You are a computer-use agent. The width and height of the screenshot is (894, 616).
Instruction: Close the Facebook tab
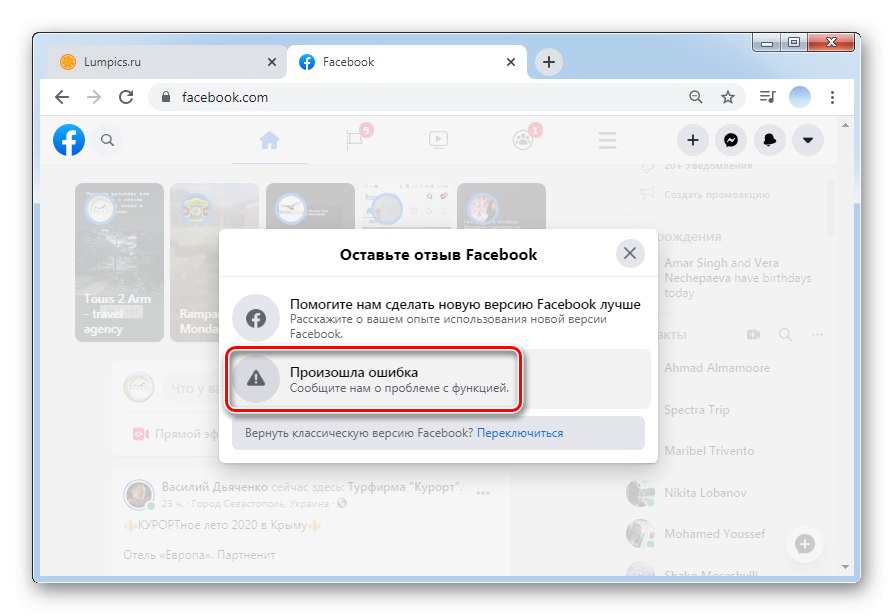511,62
